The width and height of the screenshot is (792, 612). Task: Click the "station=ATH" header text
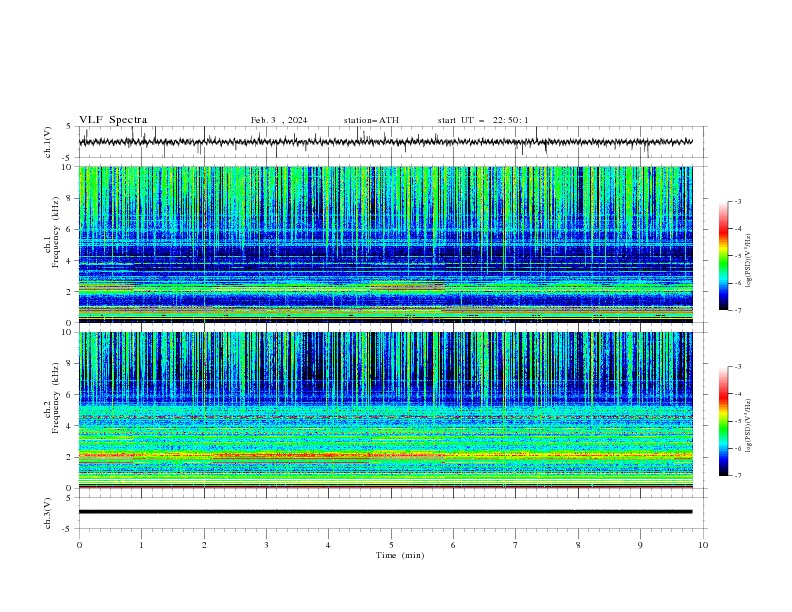[371, 120]
